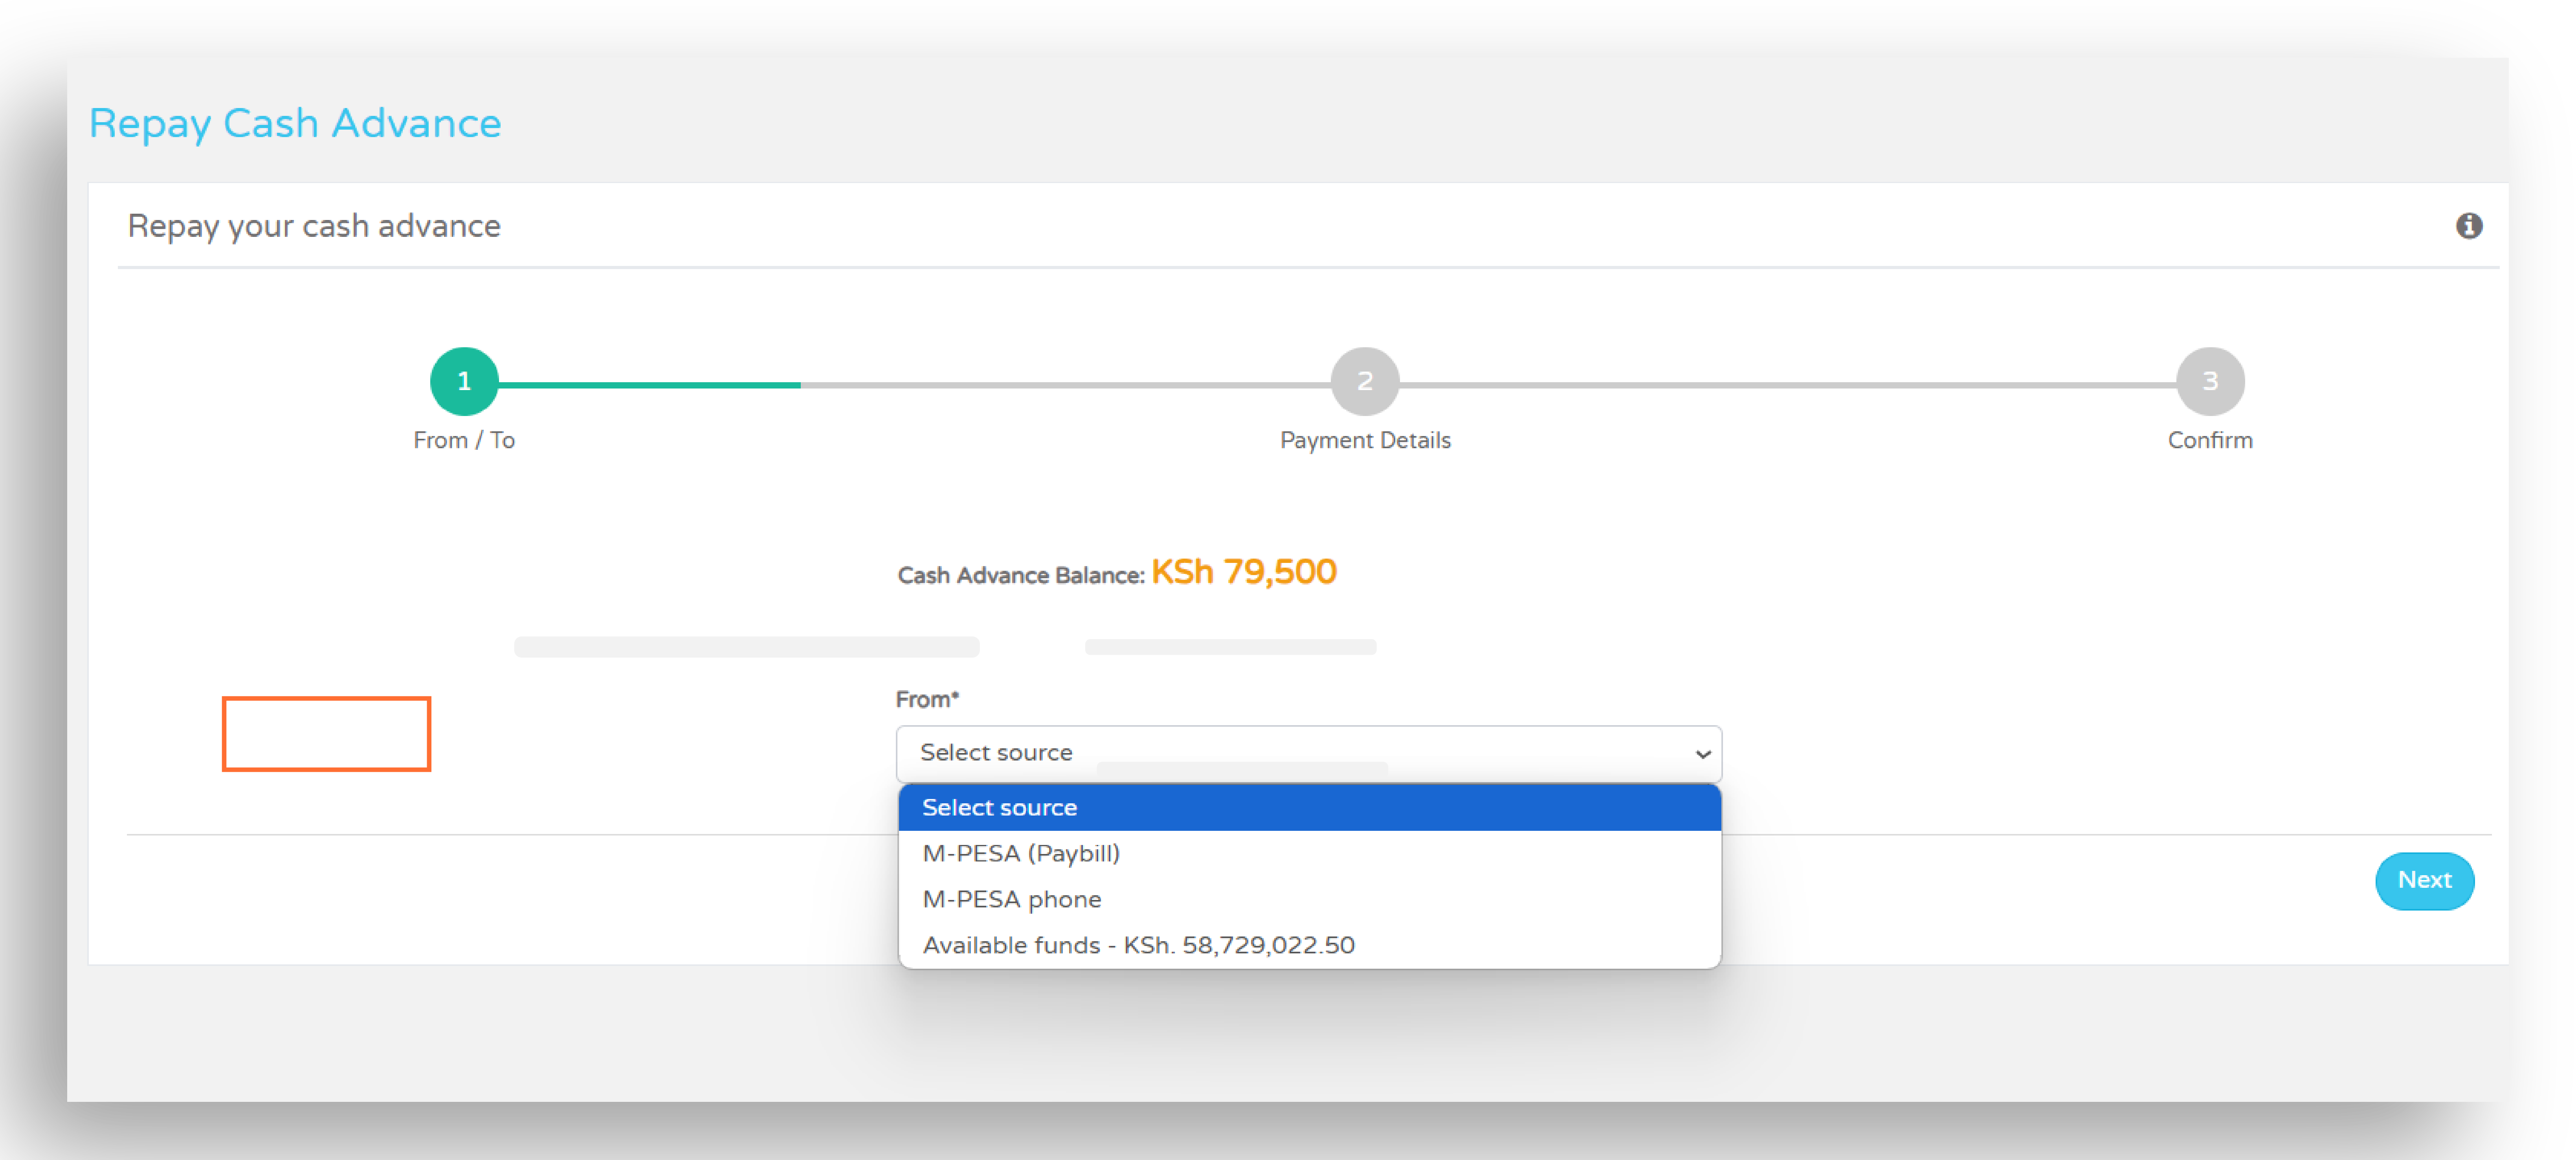
Task: Click the info icon next to Repay your cash advance
Action: [2470, 226]
